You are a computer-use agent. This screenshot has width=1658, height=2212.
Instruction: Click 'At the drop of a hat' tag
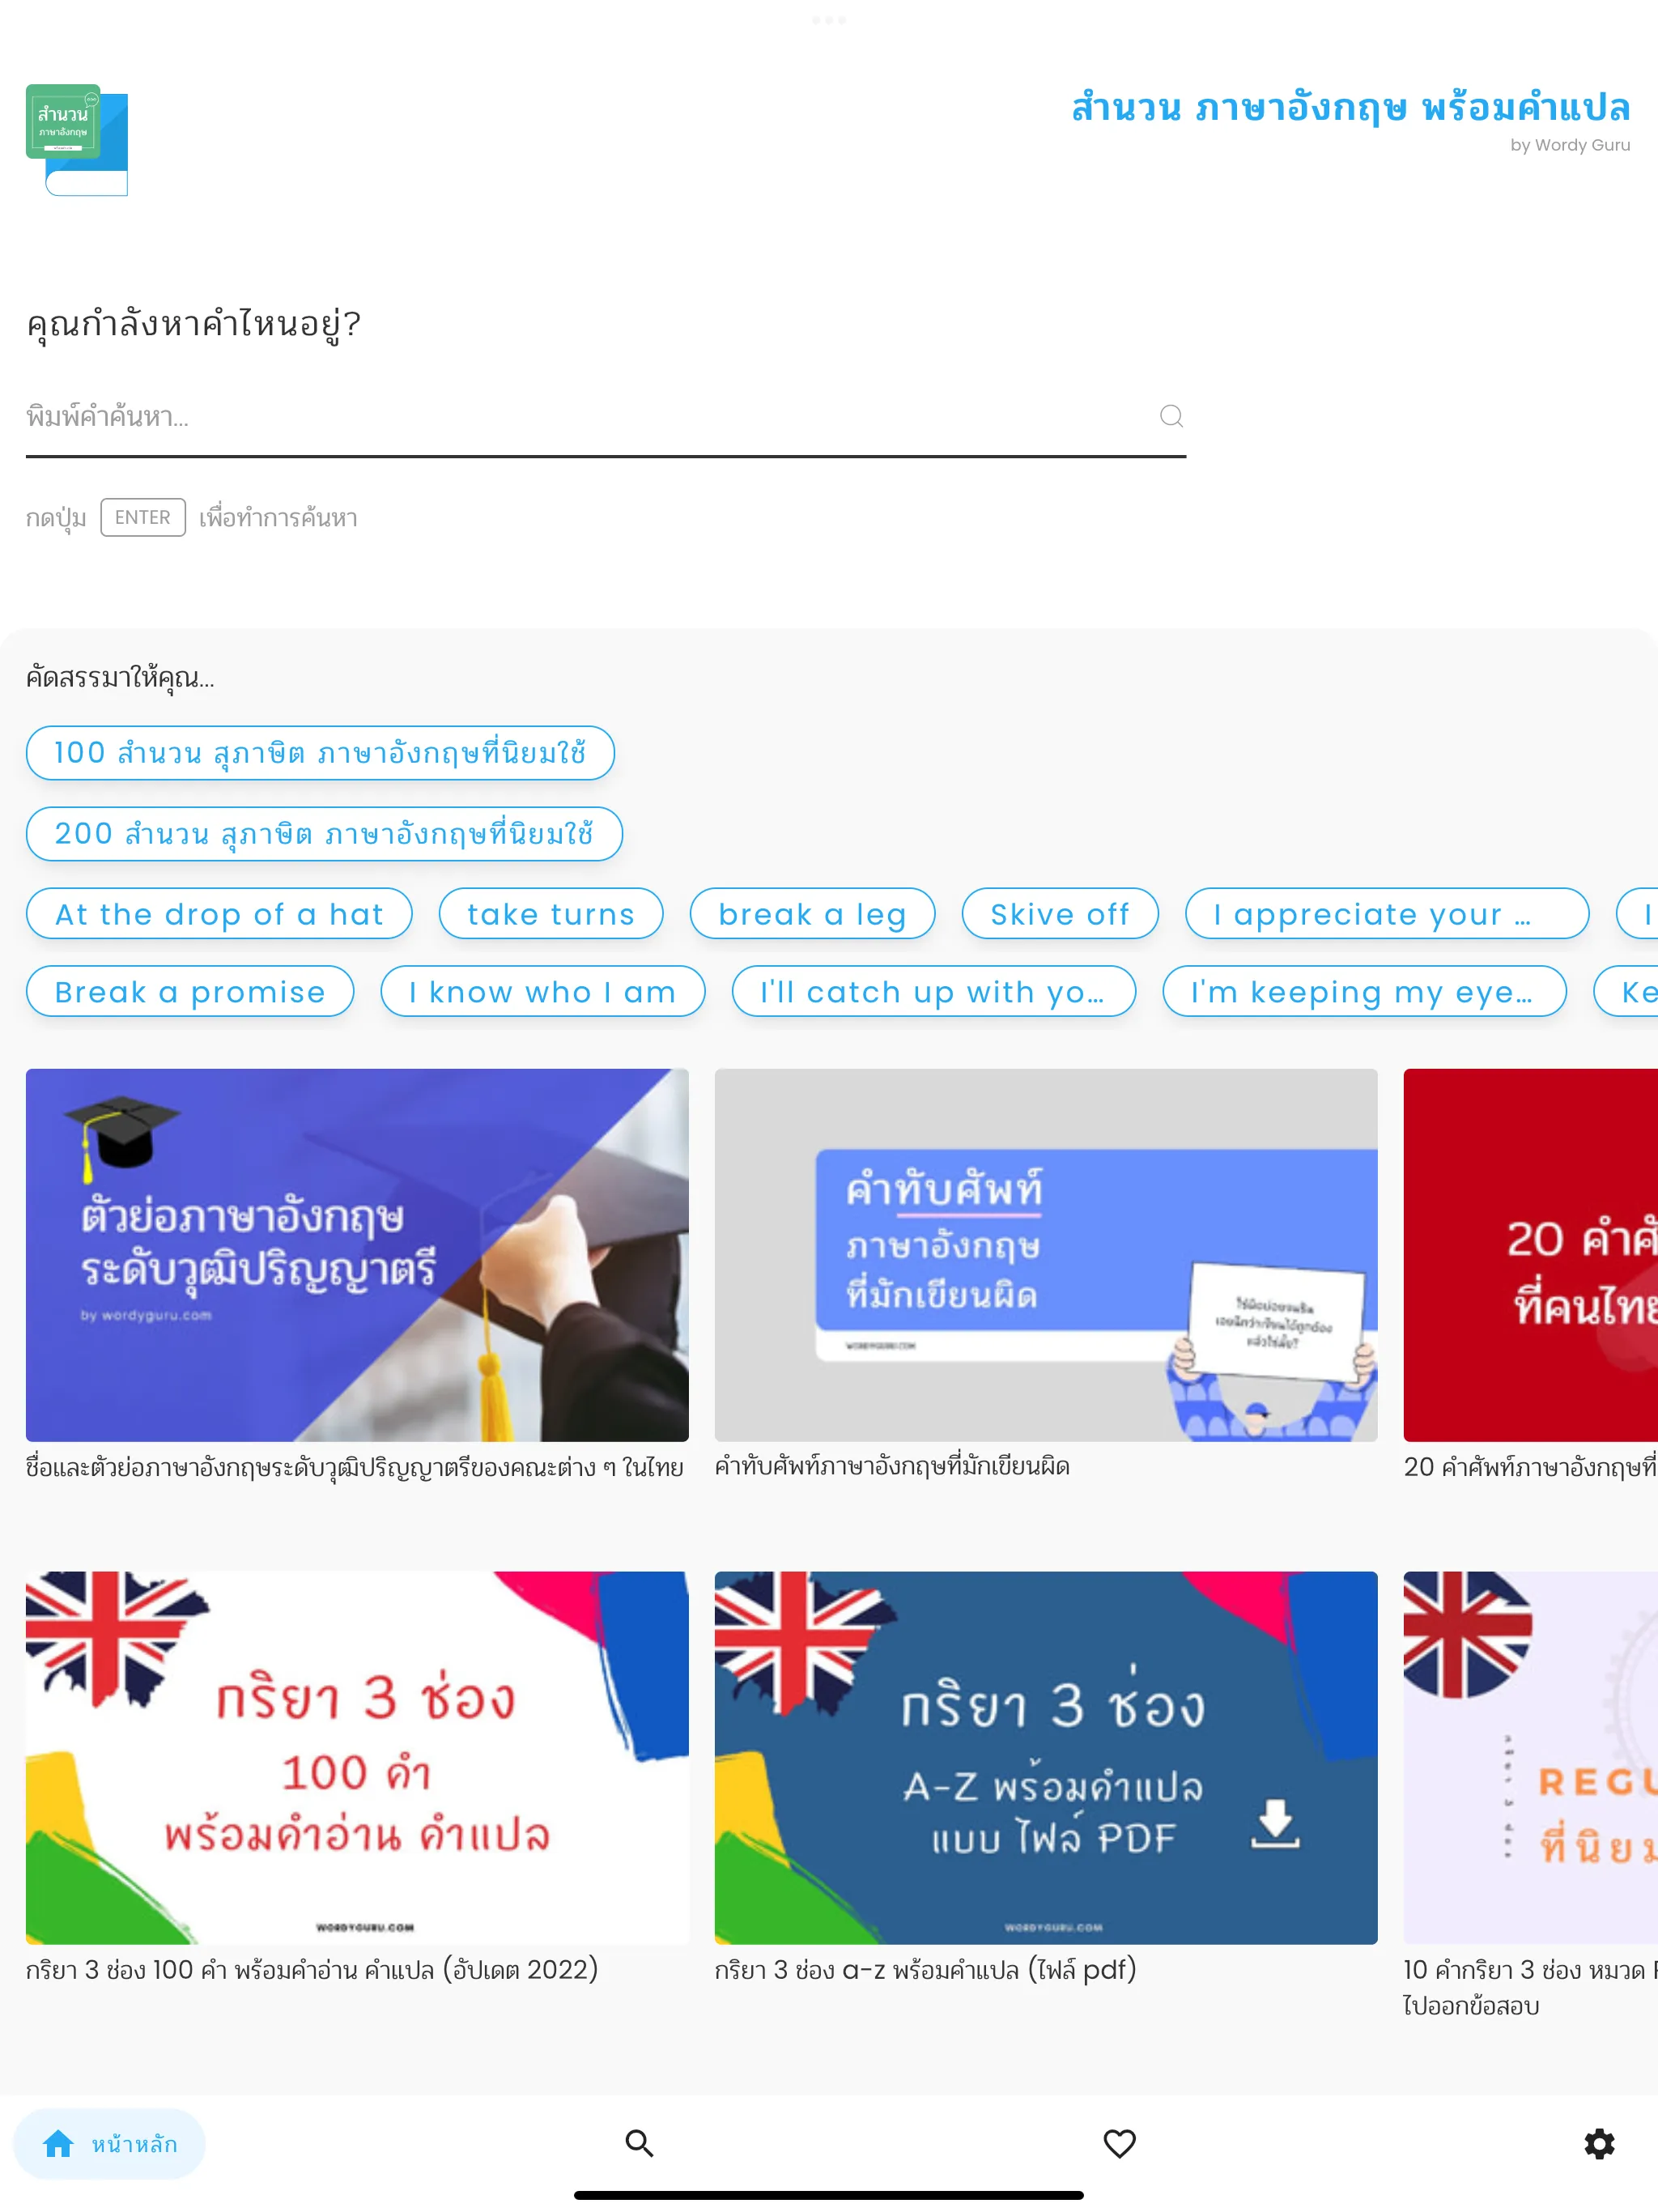218,914
